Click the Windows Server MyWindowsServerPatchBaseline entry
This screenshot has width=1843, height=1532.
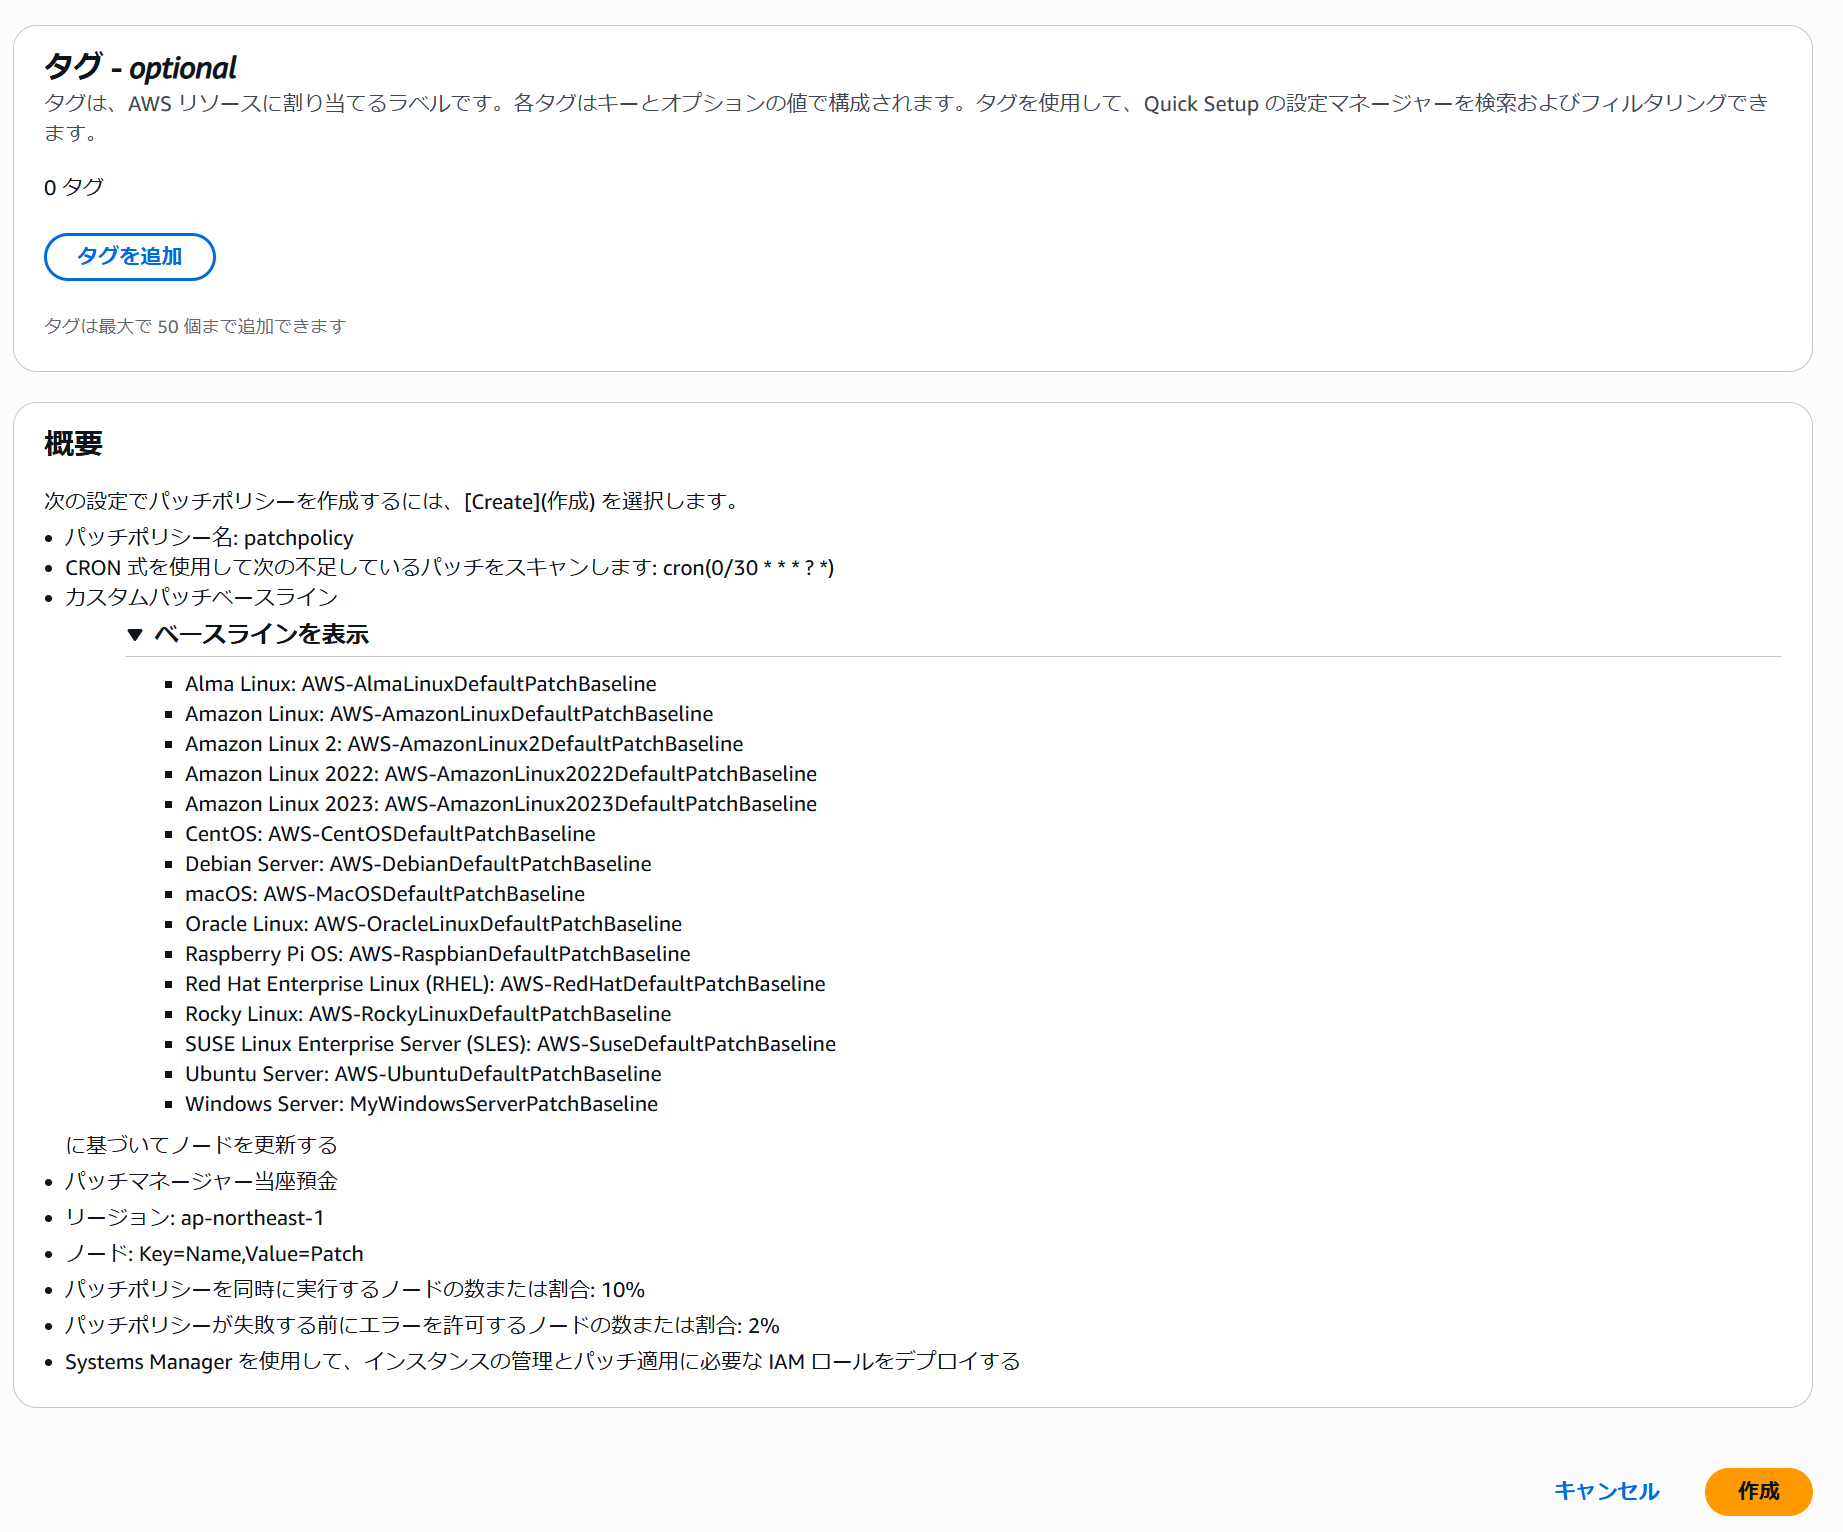click(421, 1104)
